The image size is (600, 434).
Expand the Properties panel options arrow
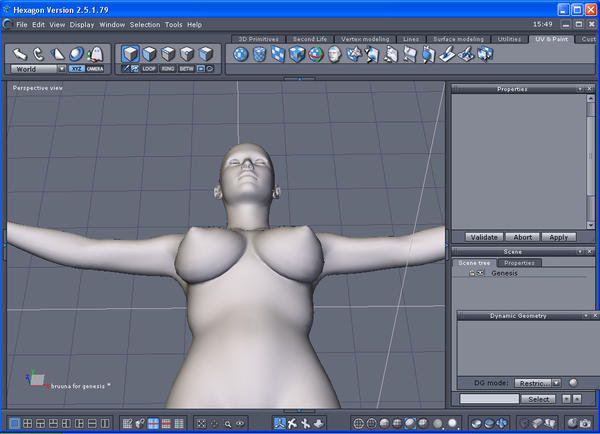point(580,89)
